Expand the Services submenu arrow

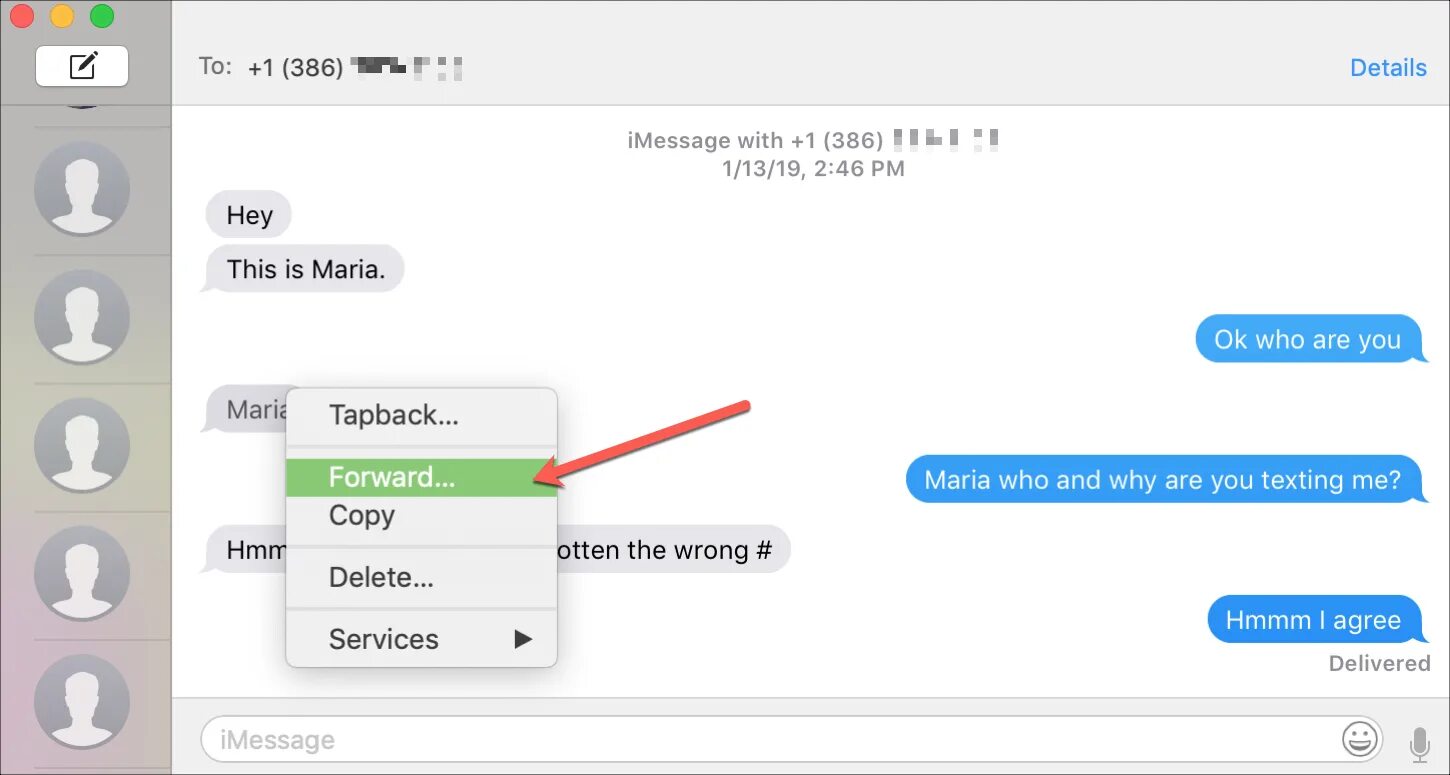pyautogui.click(x=523, y=639)
